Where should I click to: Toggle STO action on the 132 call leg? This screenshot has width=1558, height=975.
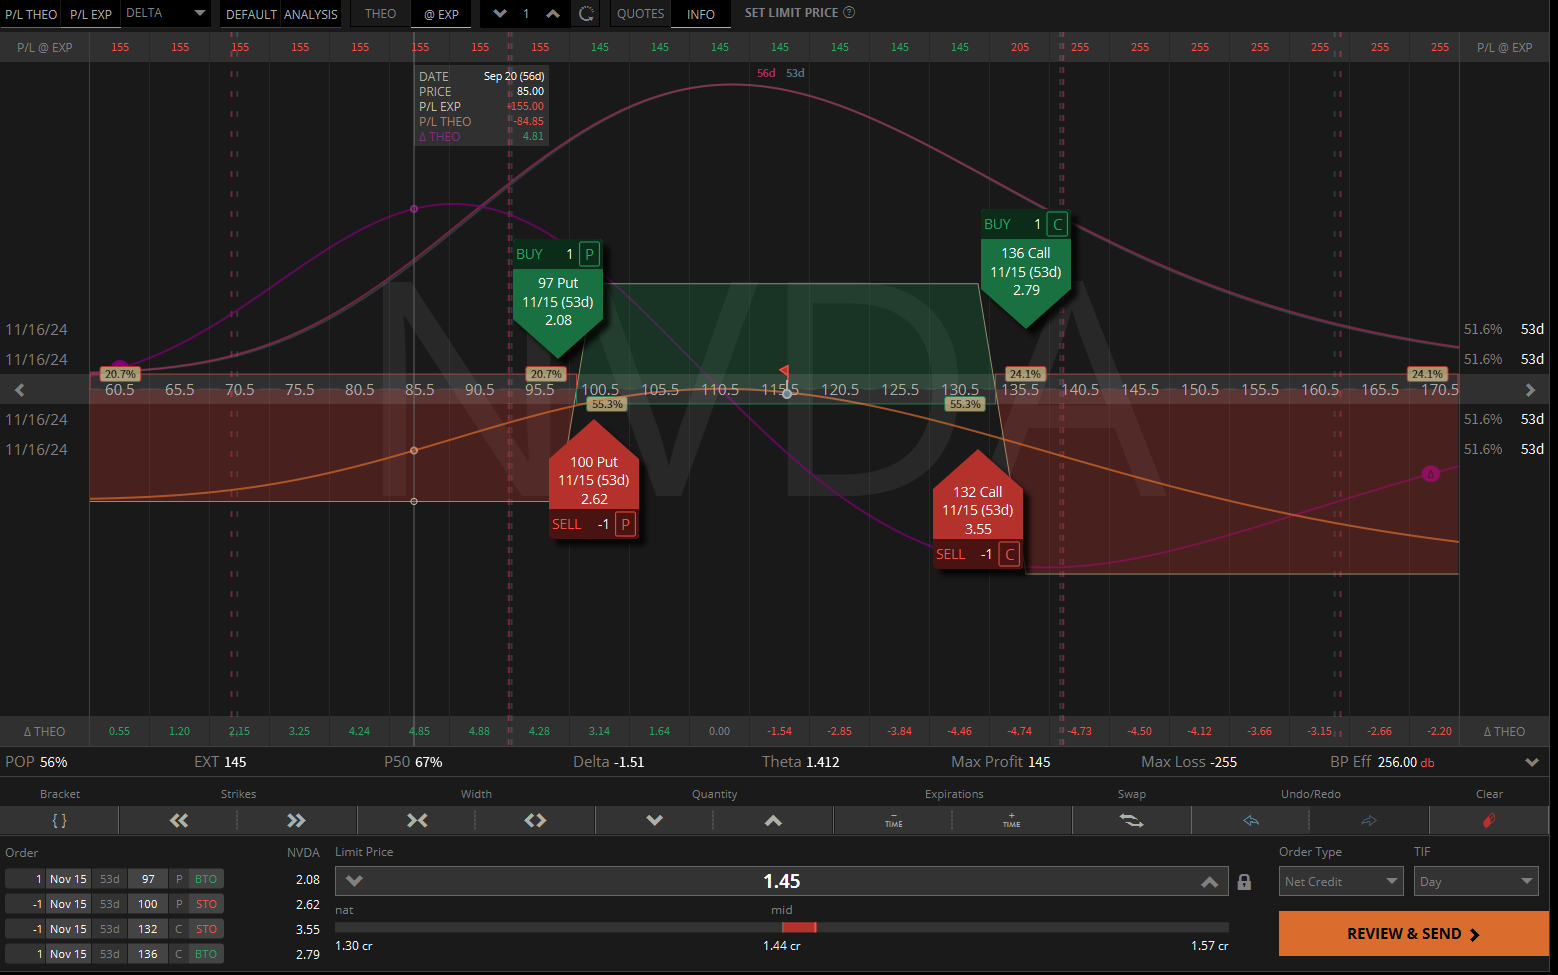(x=206, y=929)
